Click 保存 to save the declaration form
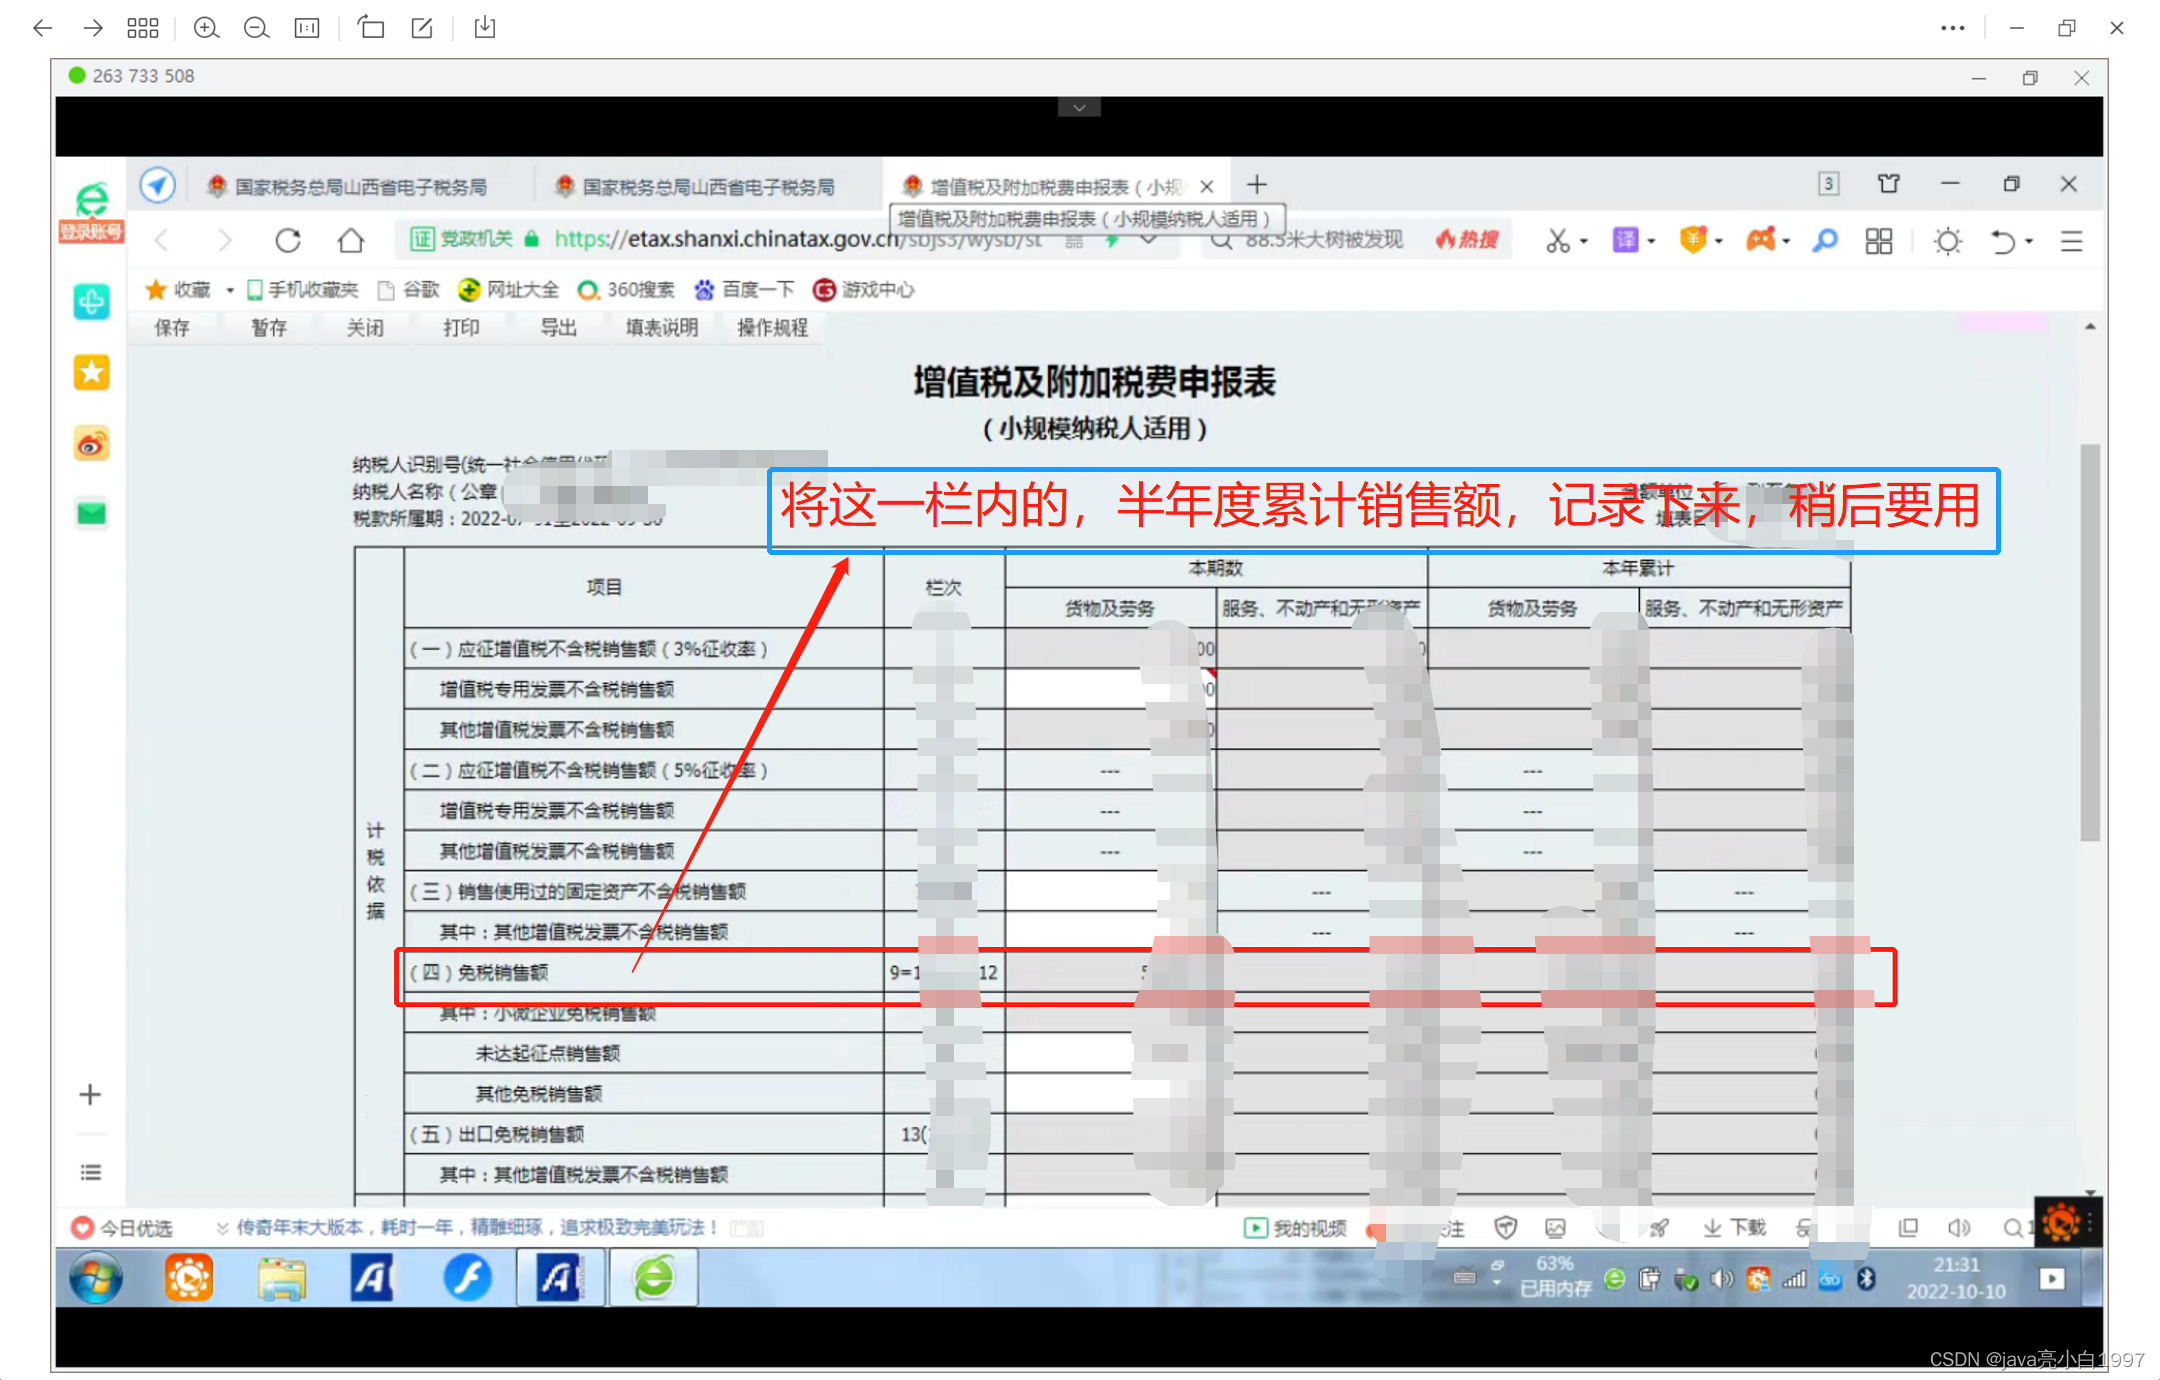Image resolution: width=2160 pixels, height=1380 pixels. coord(170,327)
